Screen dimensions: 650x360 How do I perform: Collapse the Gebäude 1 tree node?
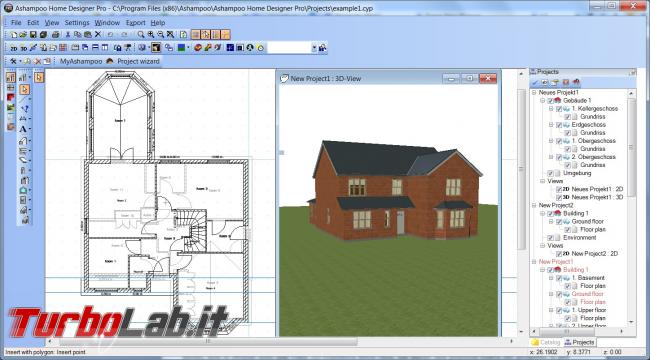click(x=543, y=101)
